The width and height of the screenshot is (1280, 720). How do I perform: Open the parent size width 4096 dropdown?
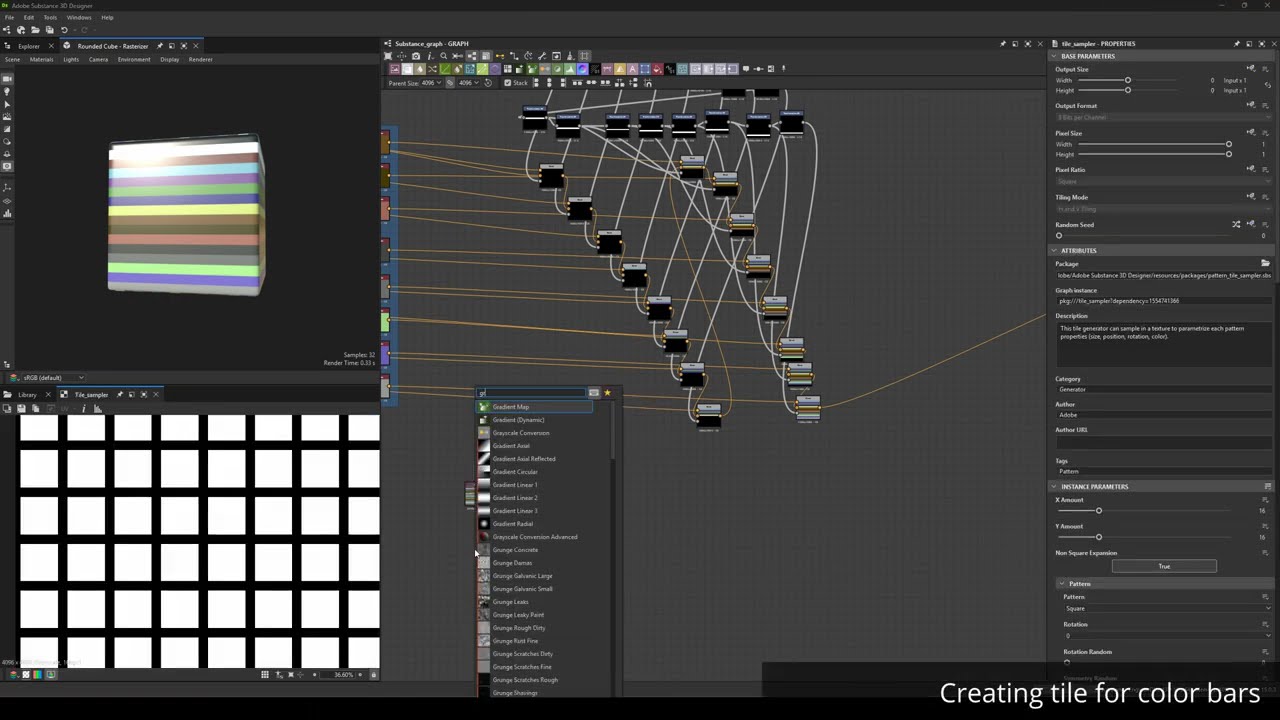(x=433, y=83)
